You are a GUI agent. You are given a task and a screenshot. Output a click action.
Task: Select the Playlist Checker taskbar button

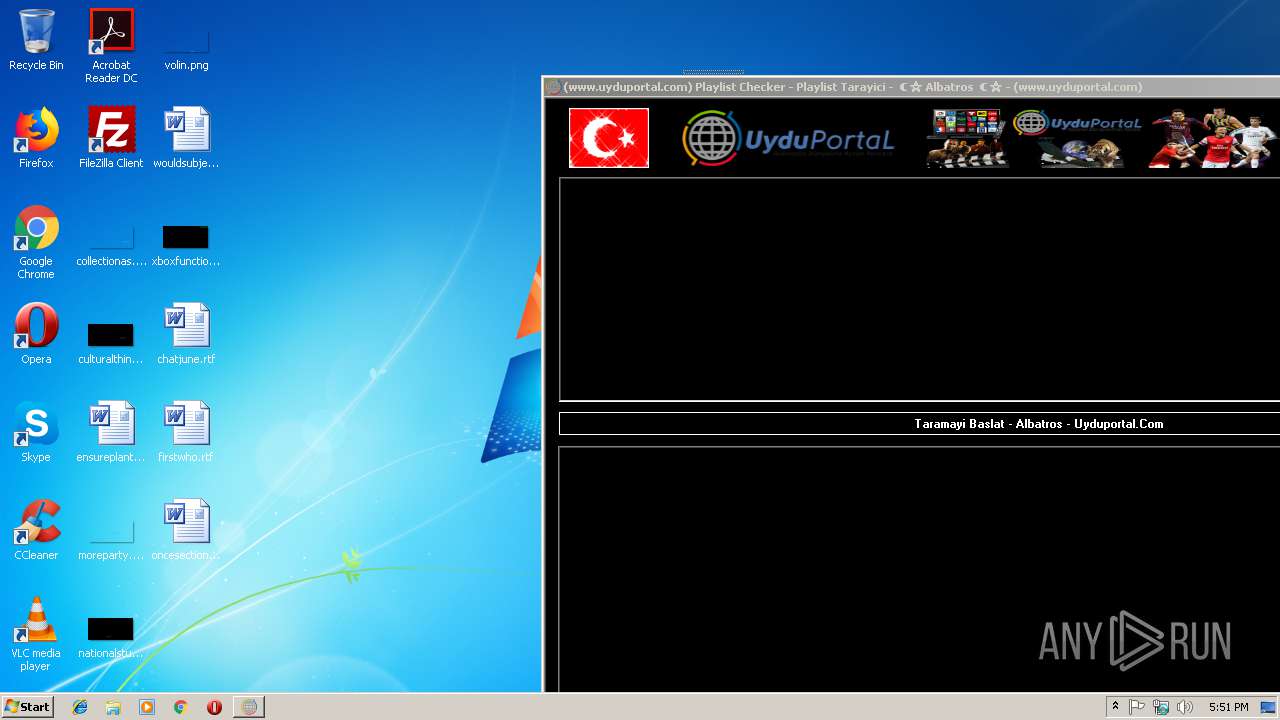249,707
